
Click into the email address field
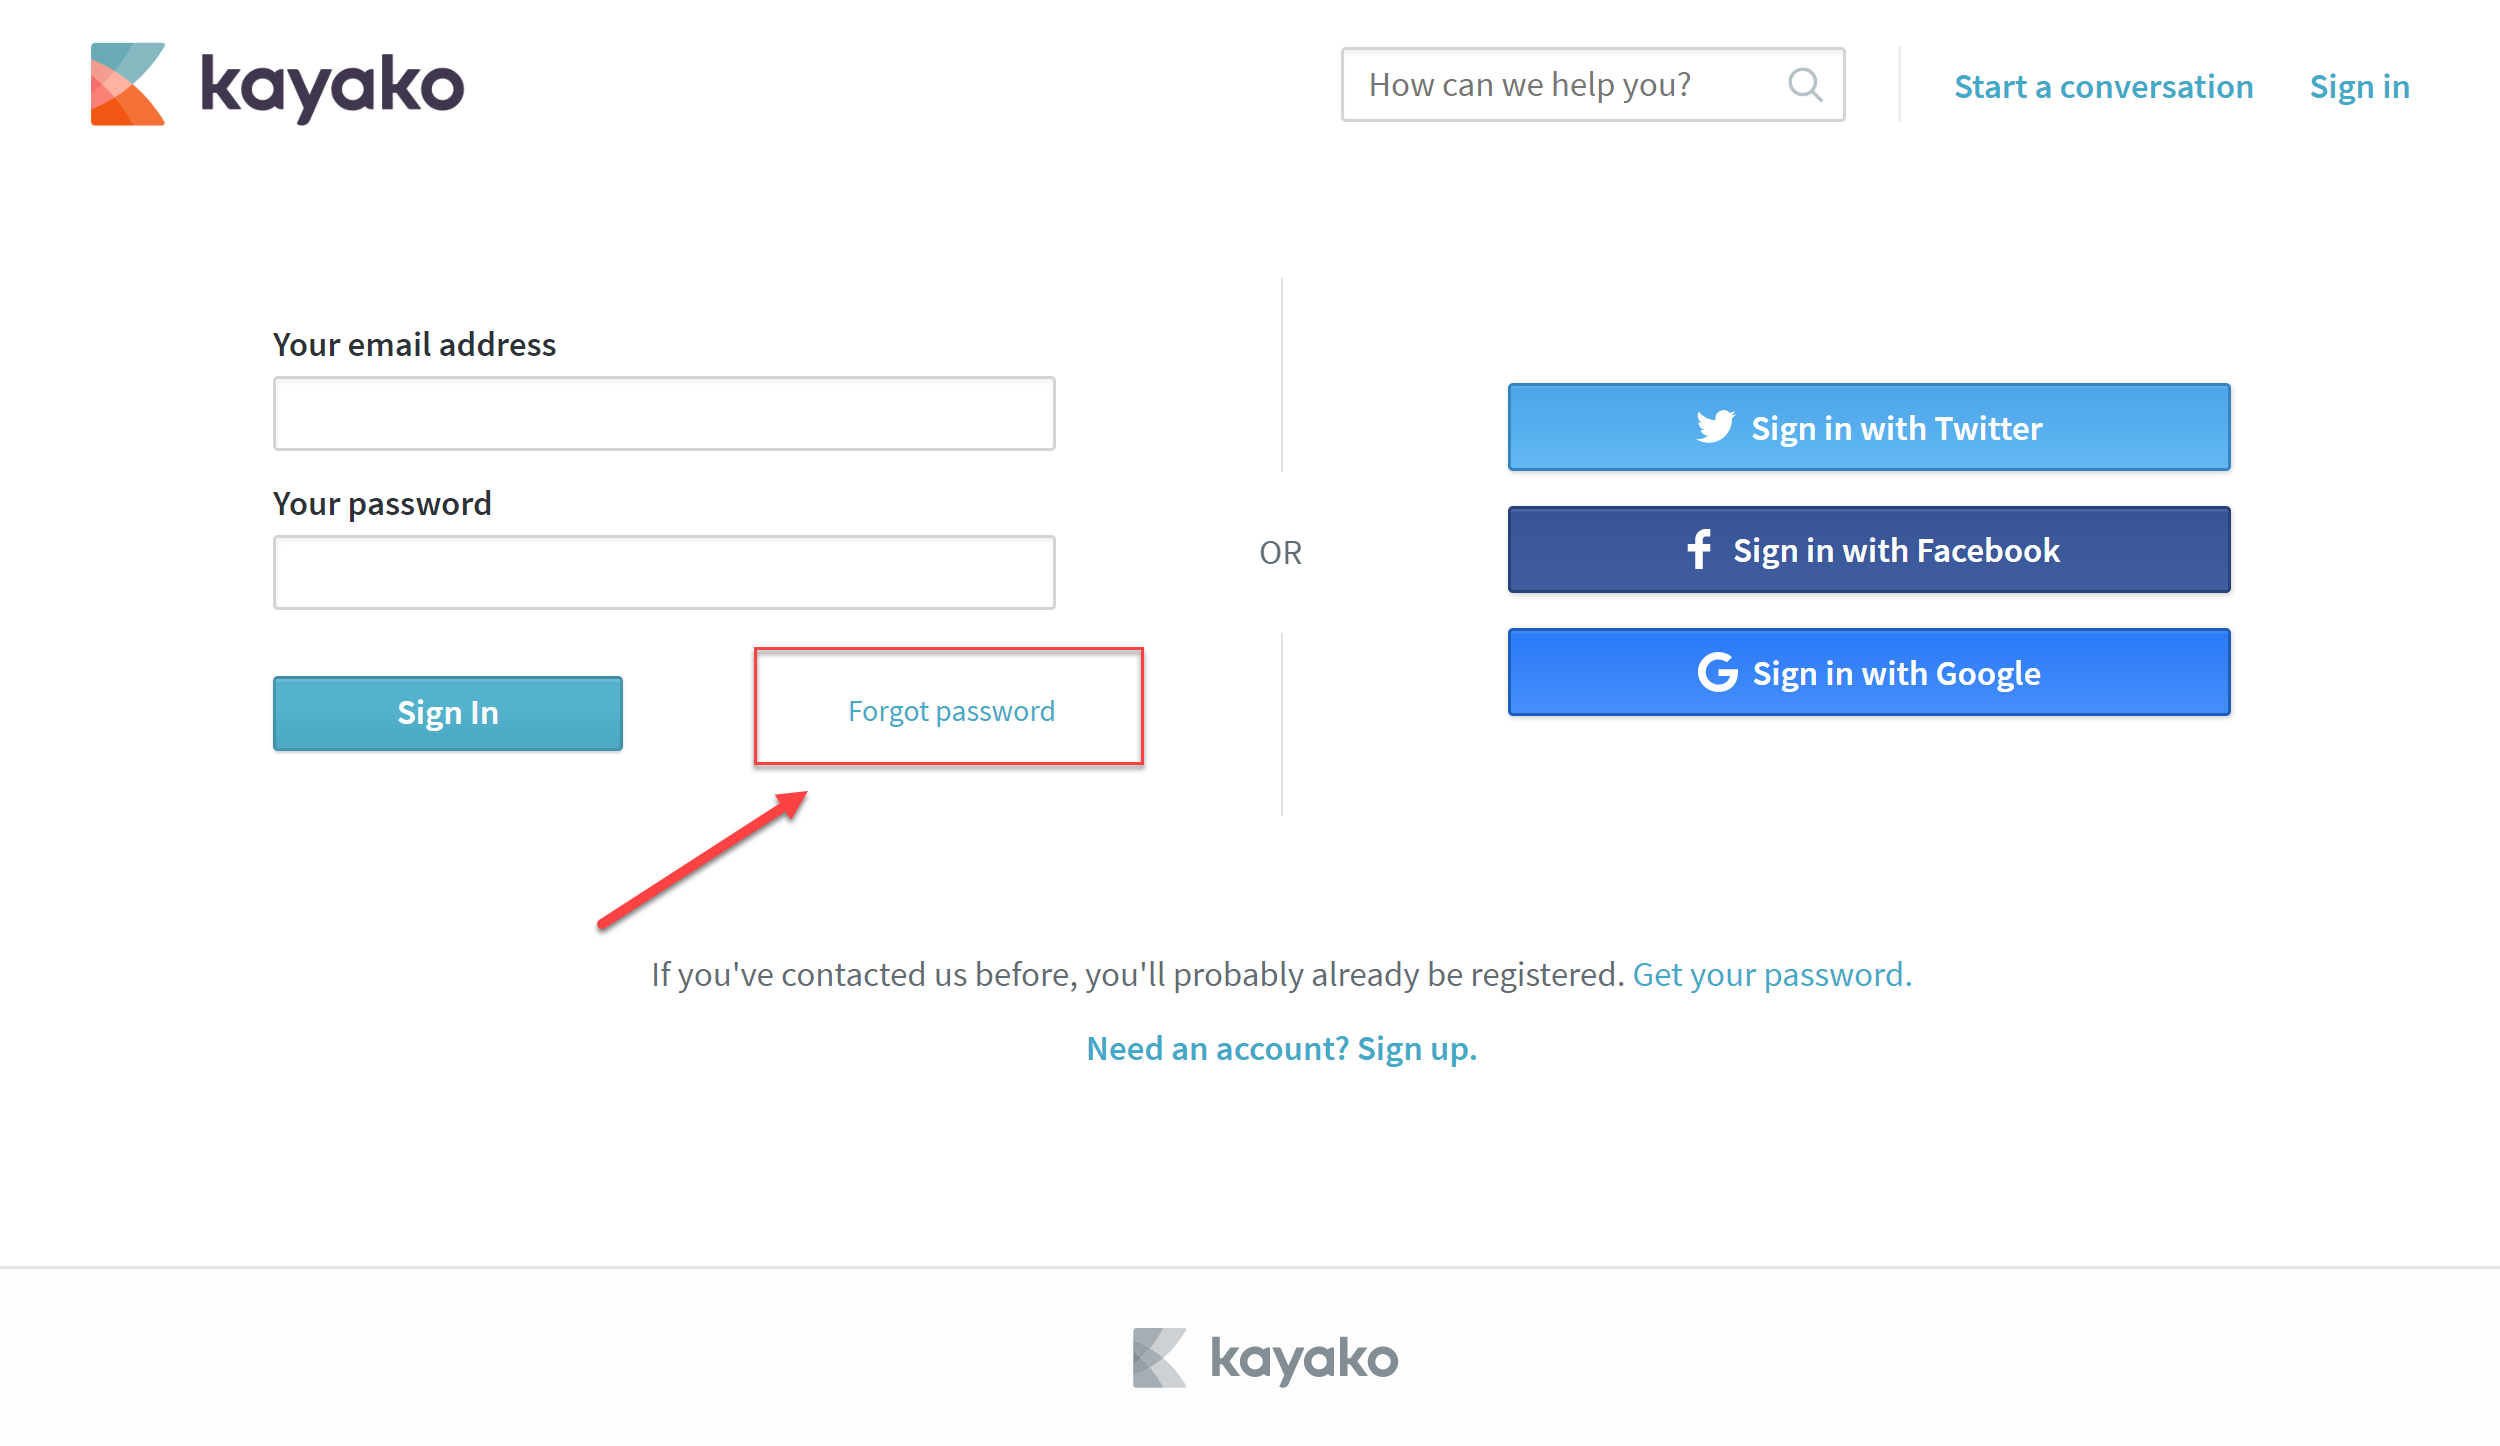pyautogui.click(x=664, y=414)
